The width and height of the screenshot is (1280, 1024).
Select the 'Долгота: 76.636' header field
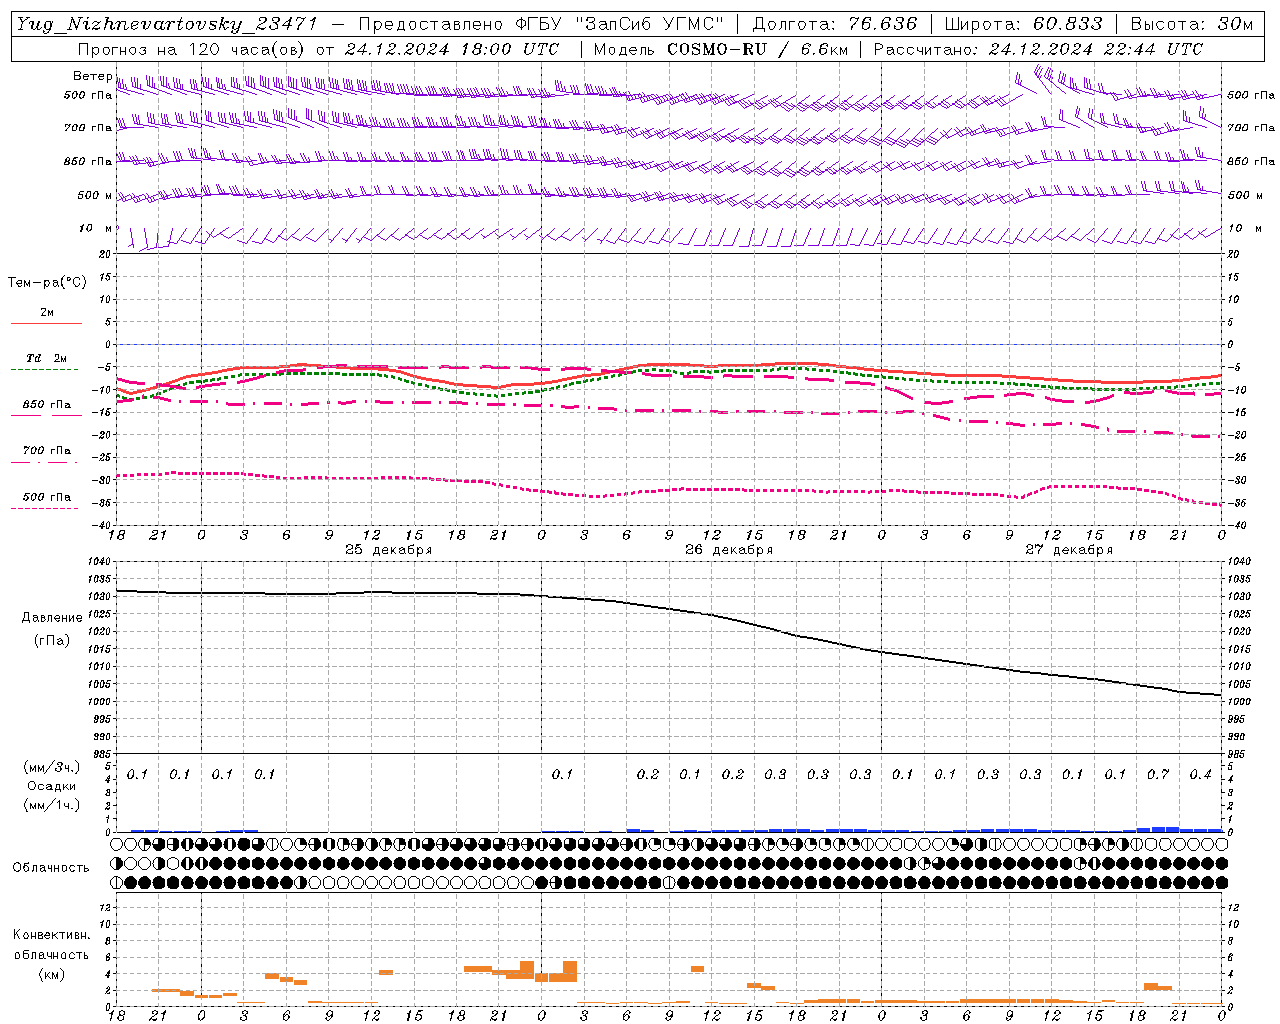(834, 24)
